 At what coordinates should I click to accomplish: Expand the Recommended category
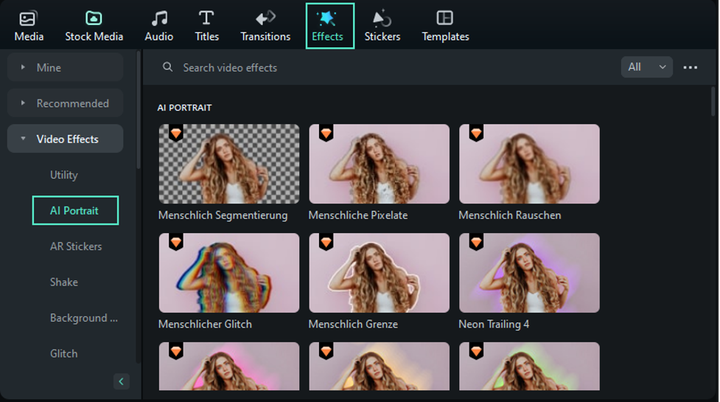pyautogui.click(x=65, y=103)
